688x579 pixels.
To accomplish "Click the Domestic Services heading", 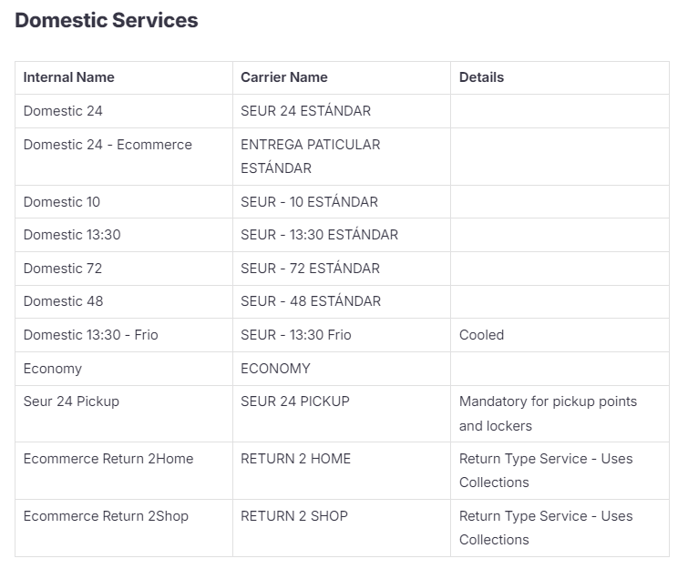I will pos(107,20).
